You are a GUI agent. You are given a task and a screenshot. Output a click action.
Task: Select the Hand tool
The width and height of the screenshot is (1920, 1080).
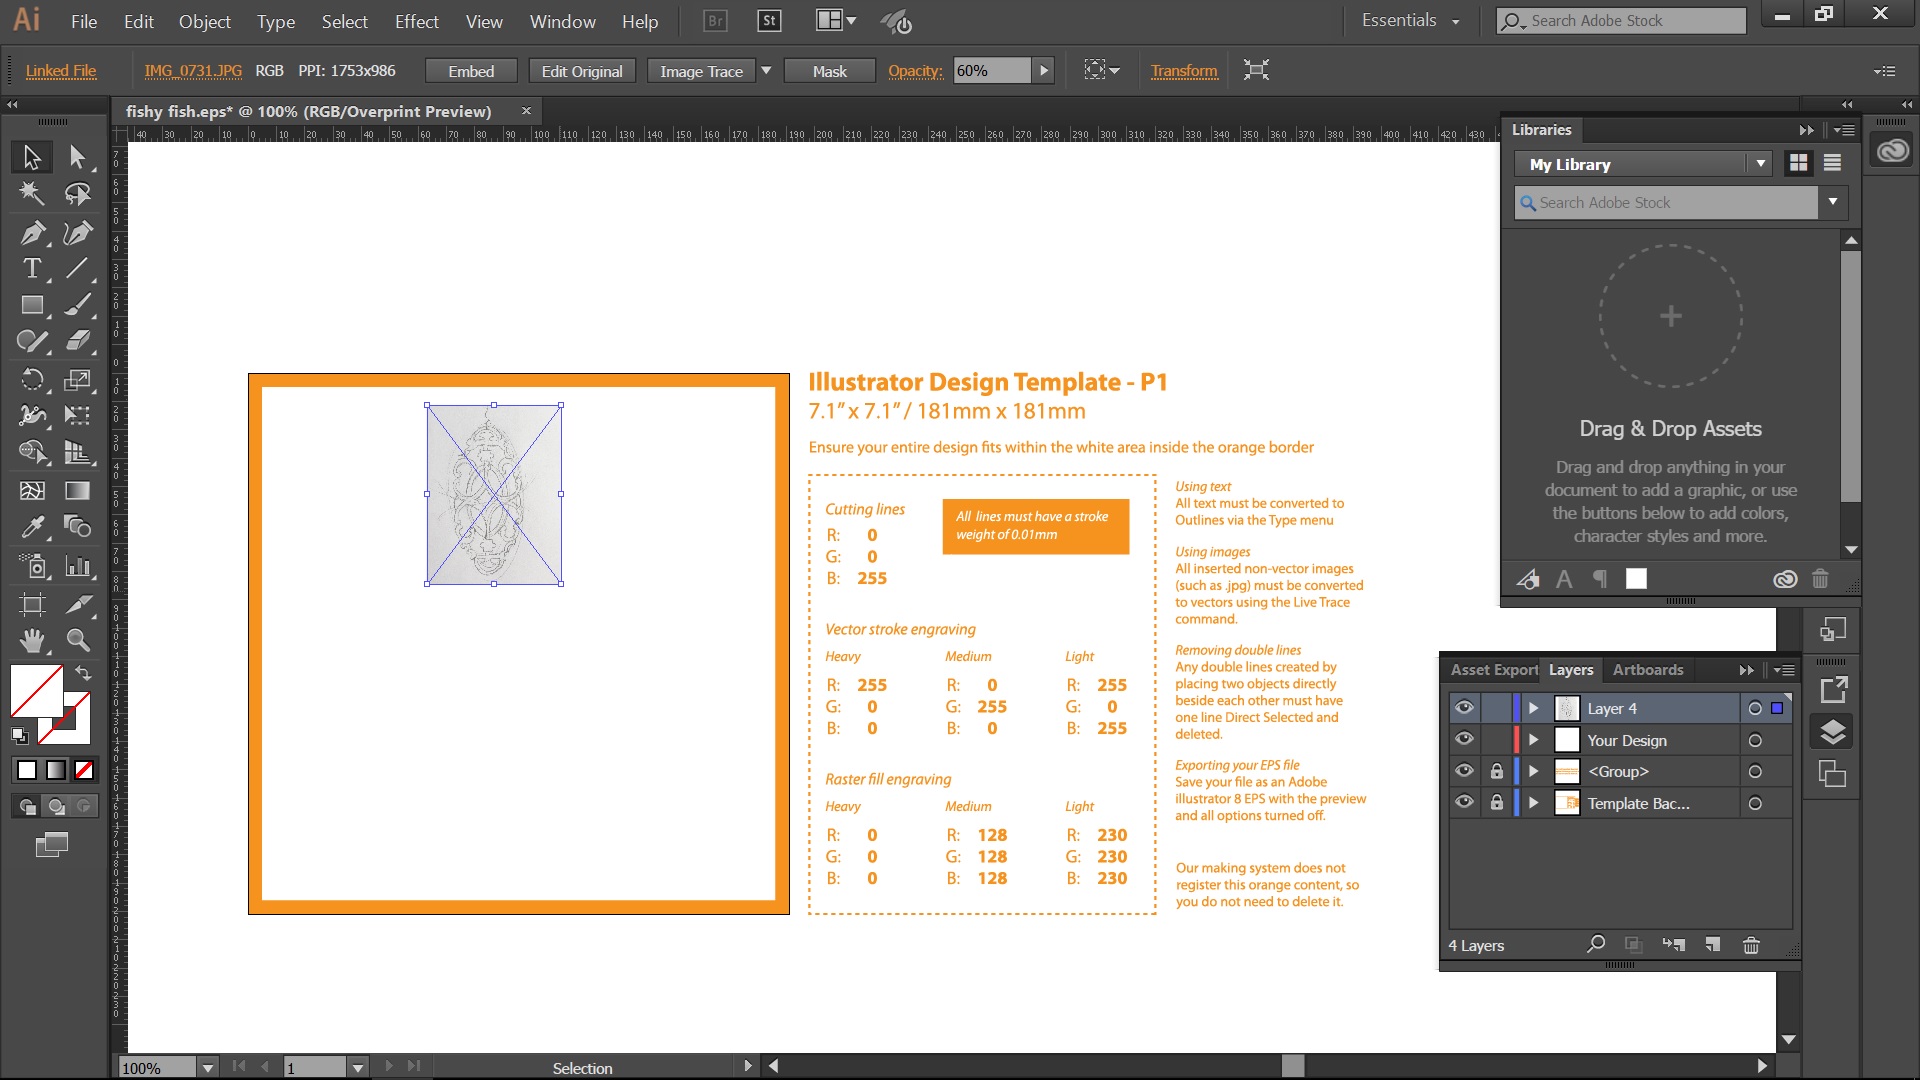point(32,640)
